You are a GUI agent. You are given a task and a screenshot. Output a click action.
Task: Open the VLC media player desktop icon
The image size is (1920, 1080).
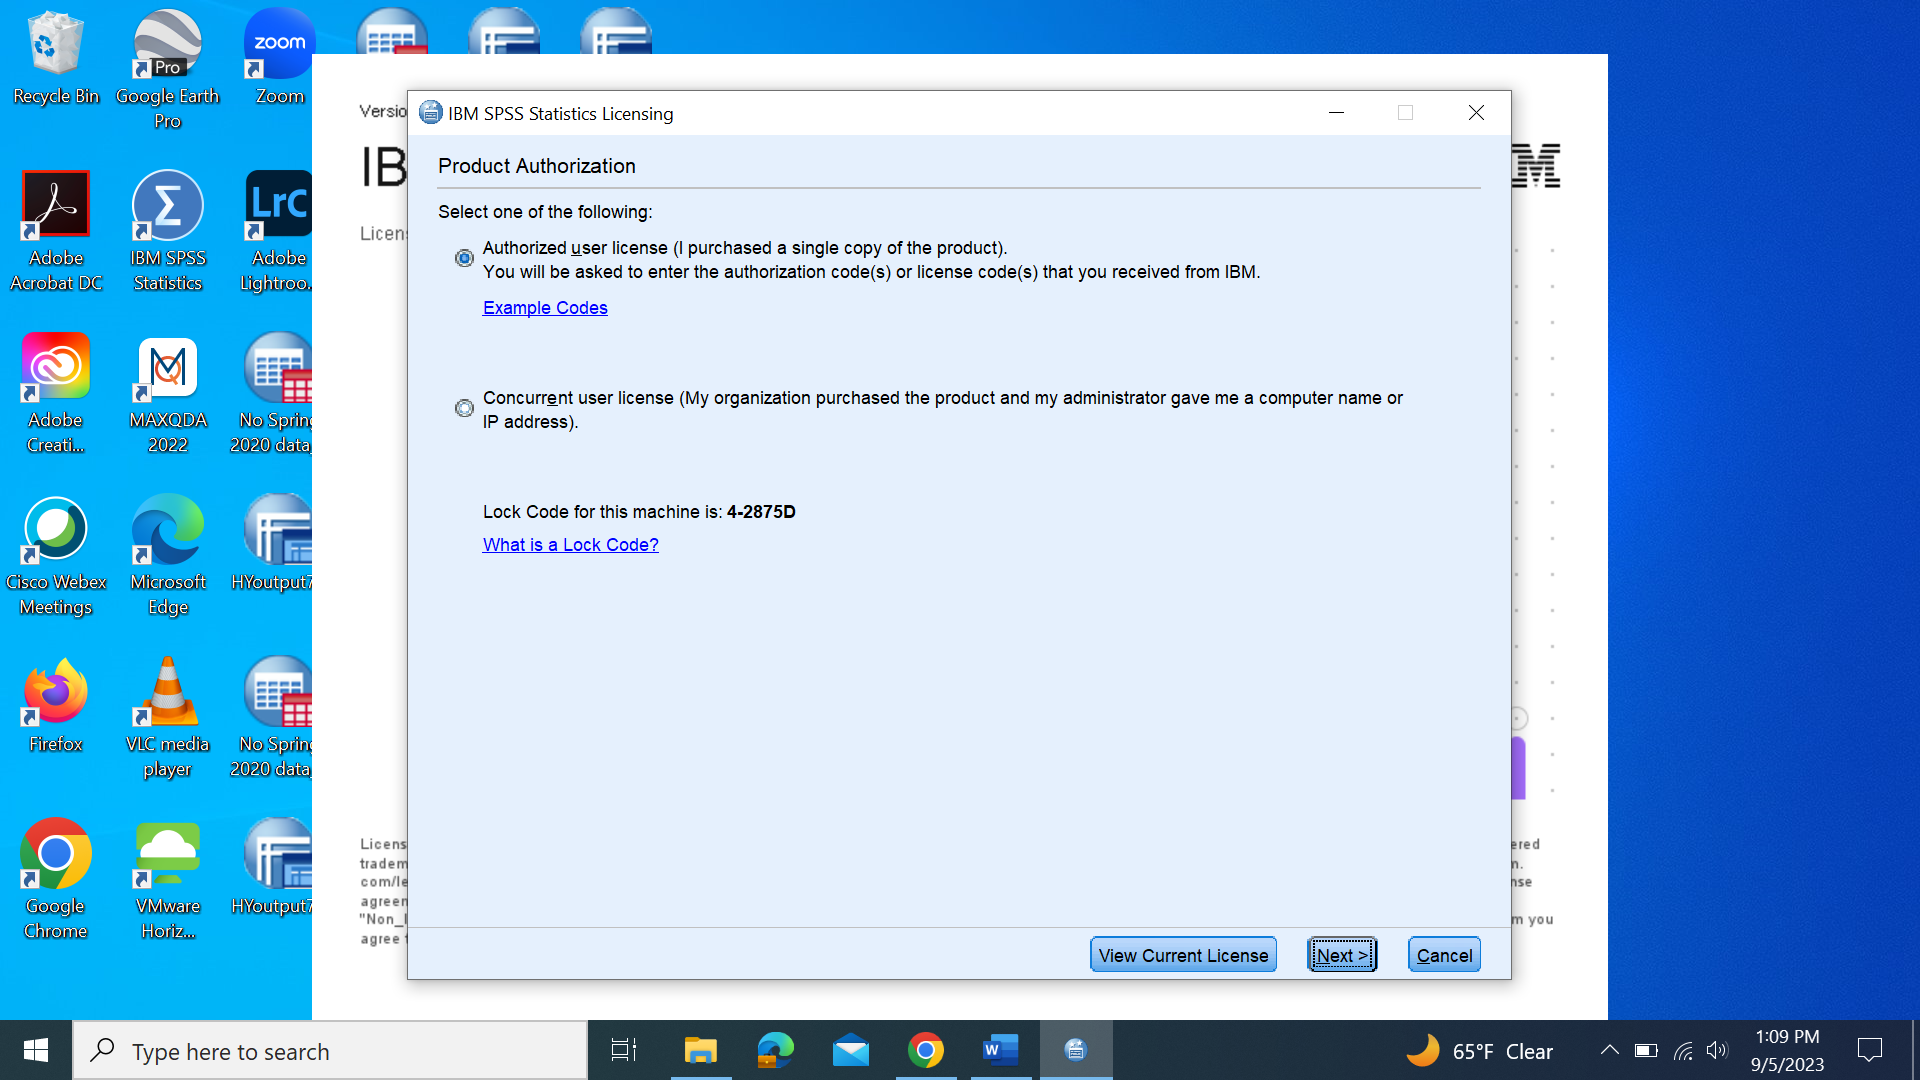(x=167, y=718)
